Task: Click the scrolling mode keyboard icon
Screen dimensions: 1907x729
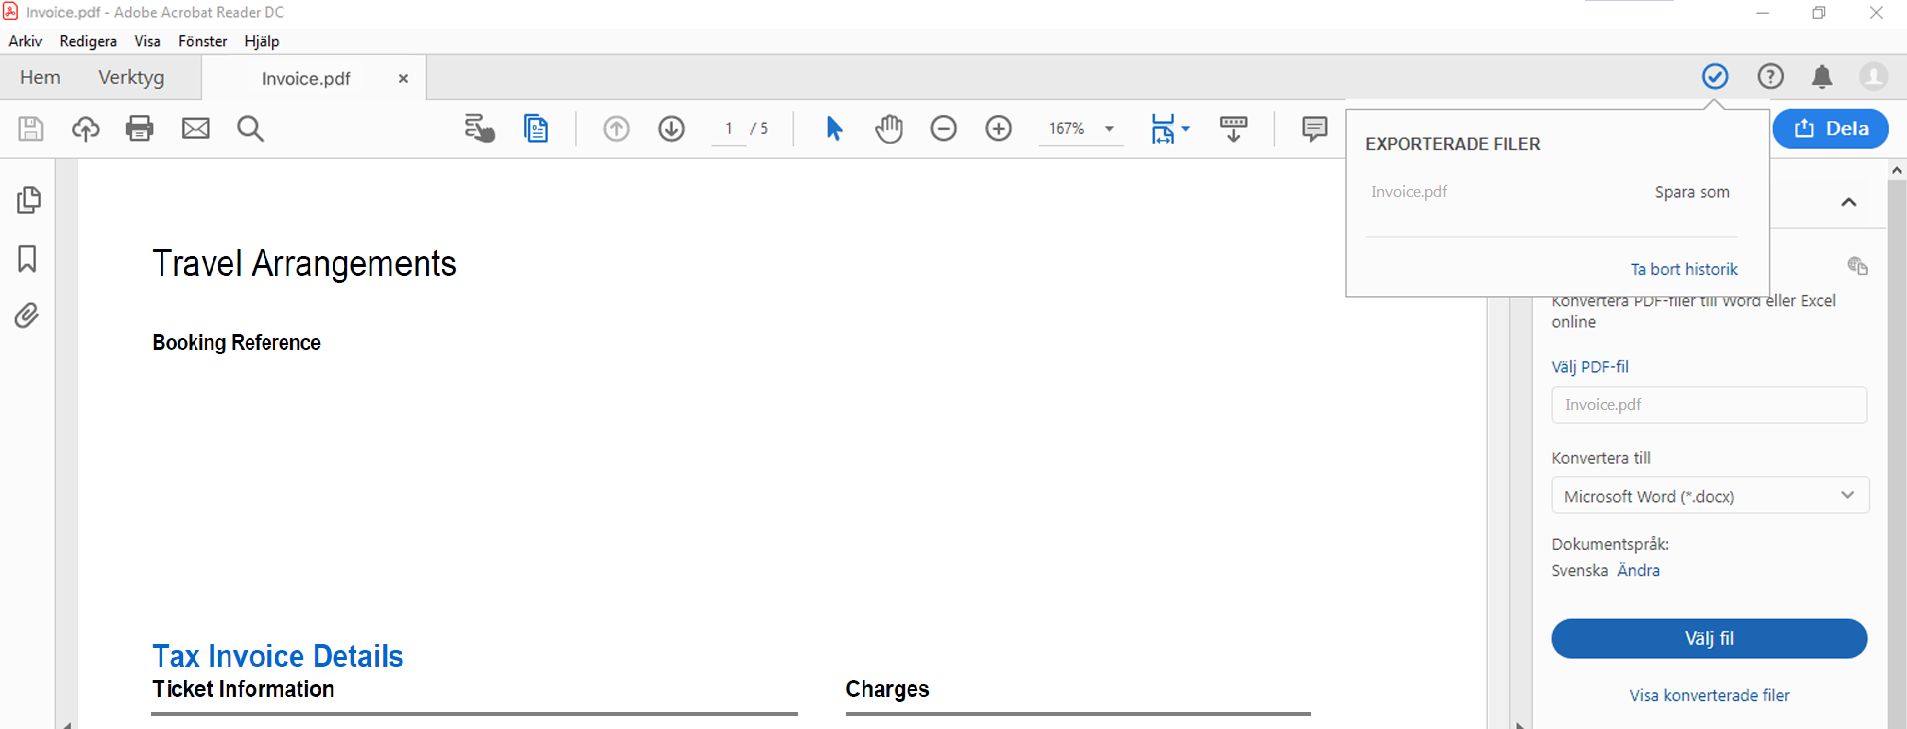Action: [x=1234, y=129]
